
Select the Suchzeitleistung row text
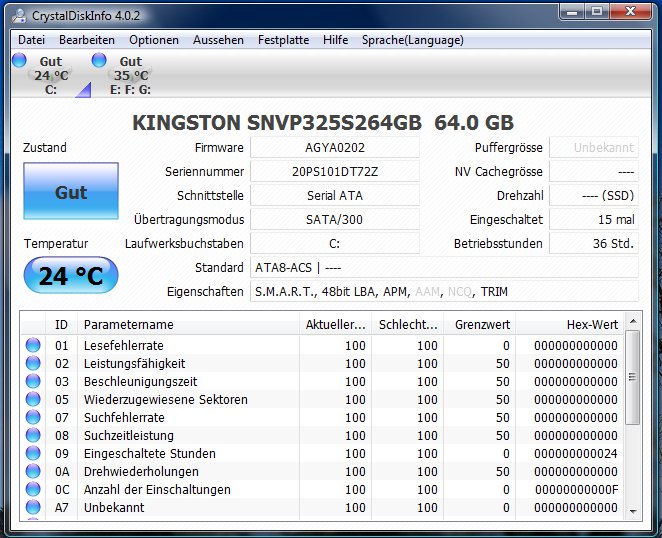click(129, 435)
